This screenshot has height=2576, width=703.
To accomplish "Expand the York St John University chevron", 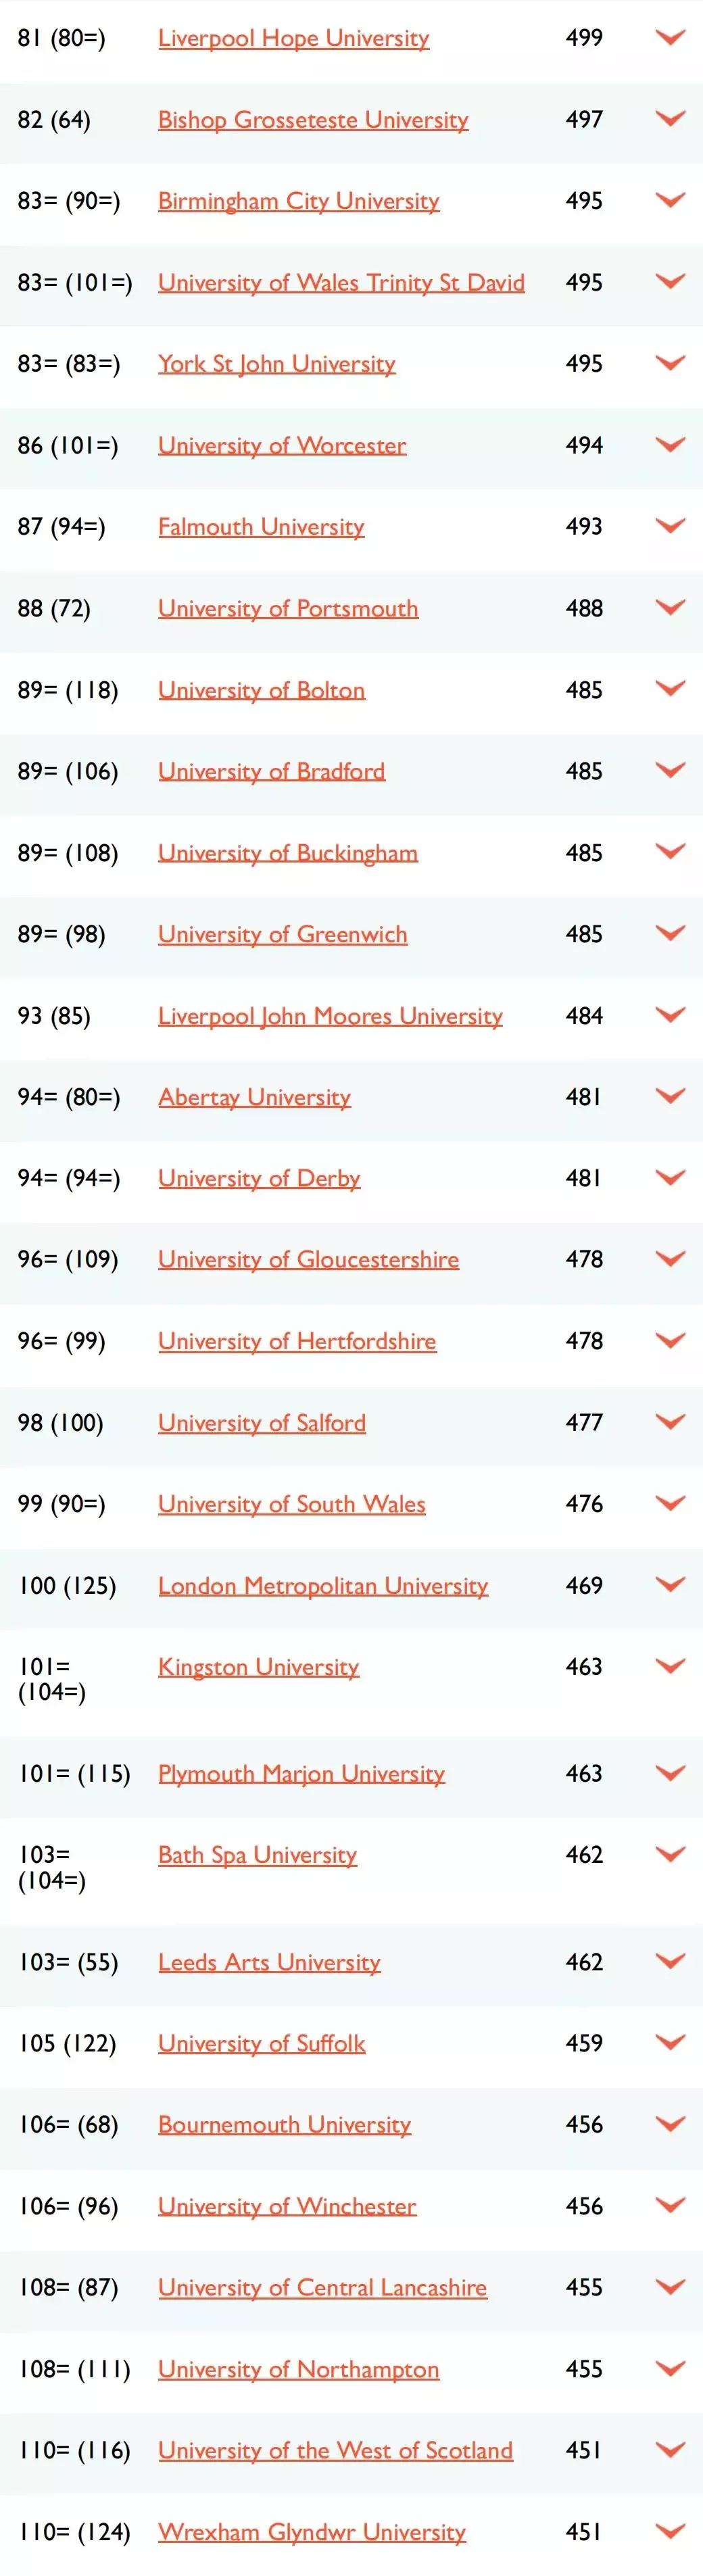I will (669, 363).
